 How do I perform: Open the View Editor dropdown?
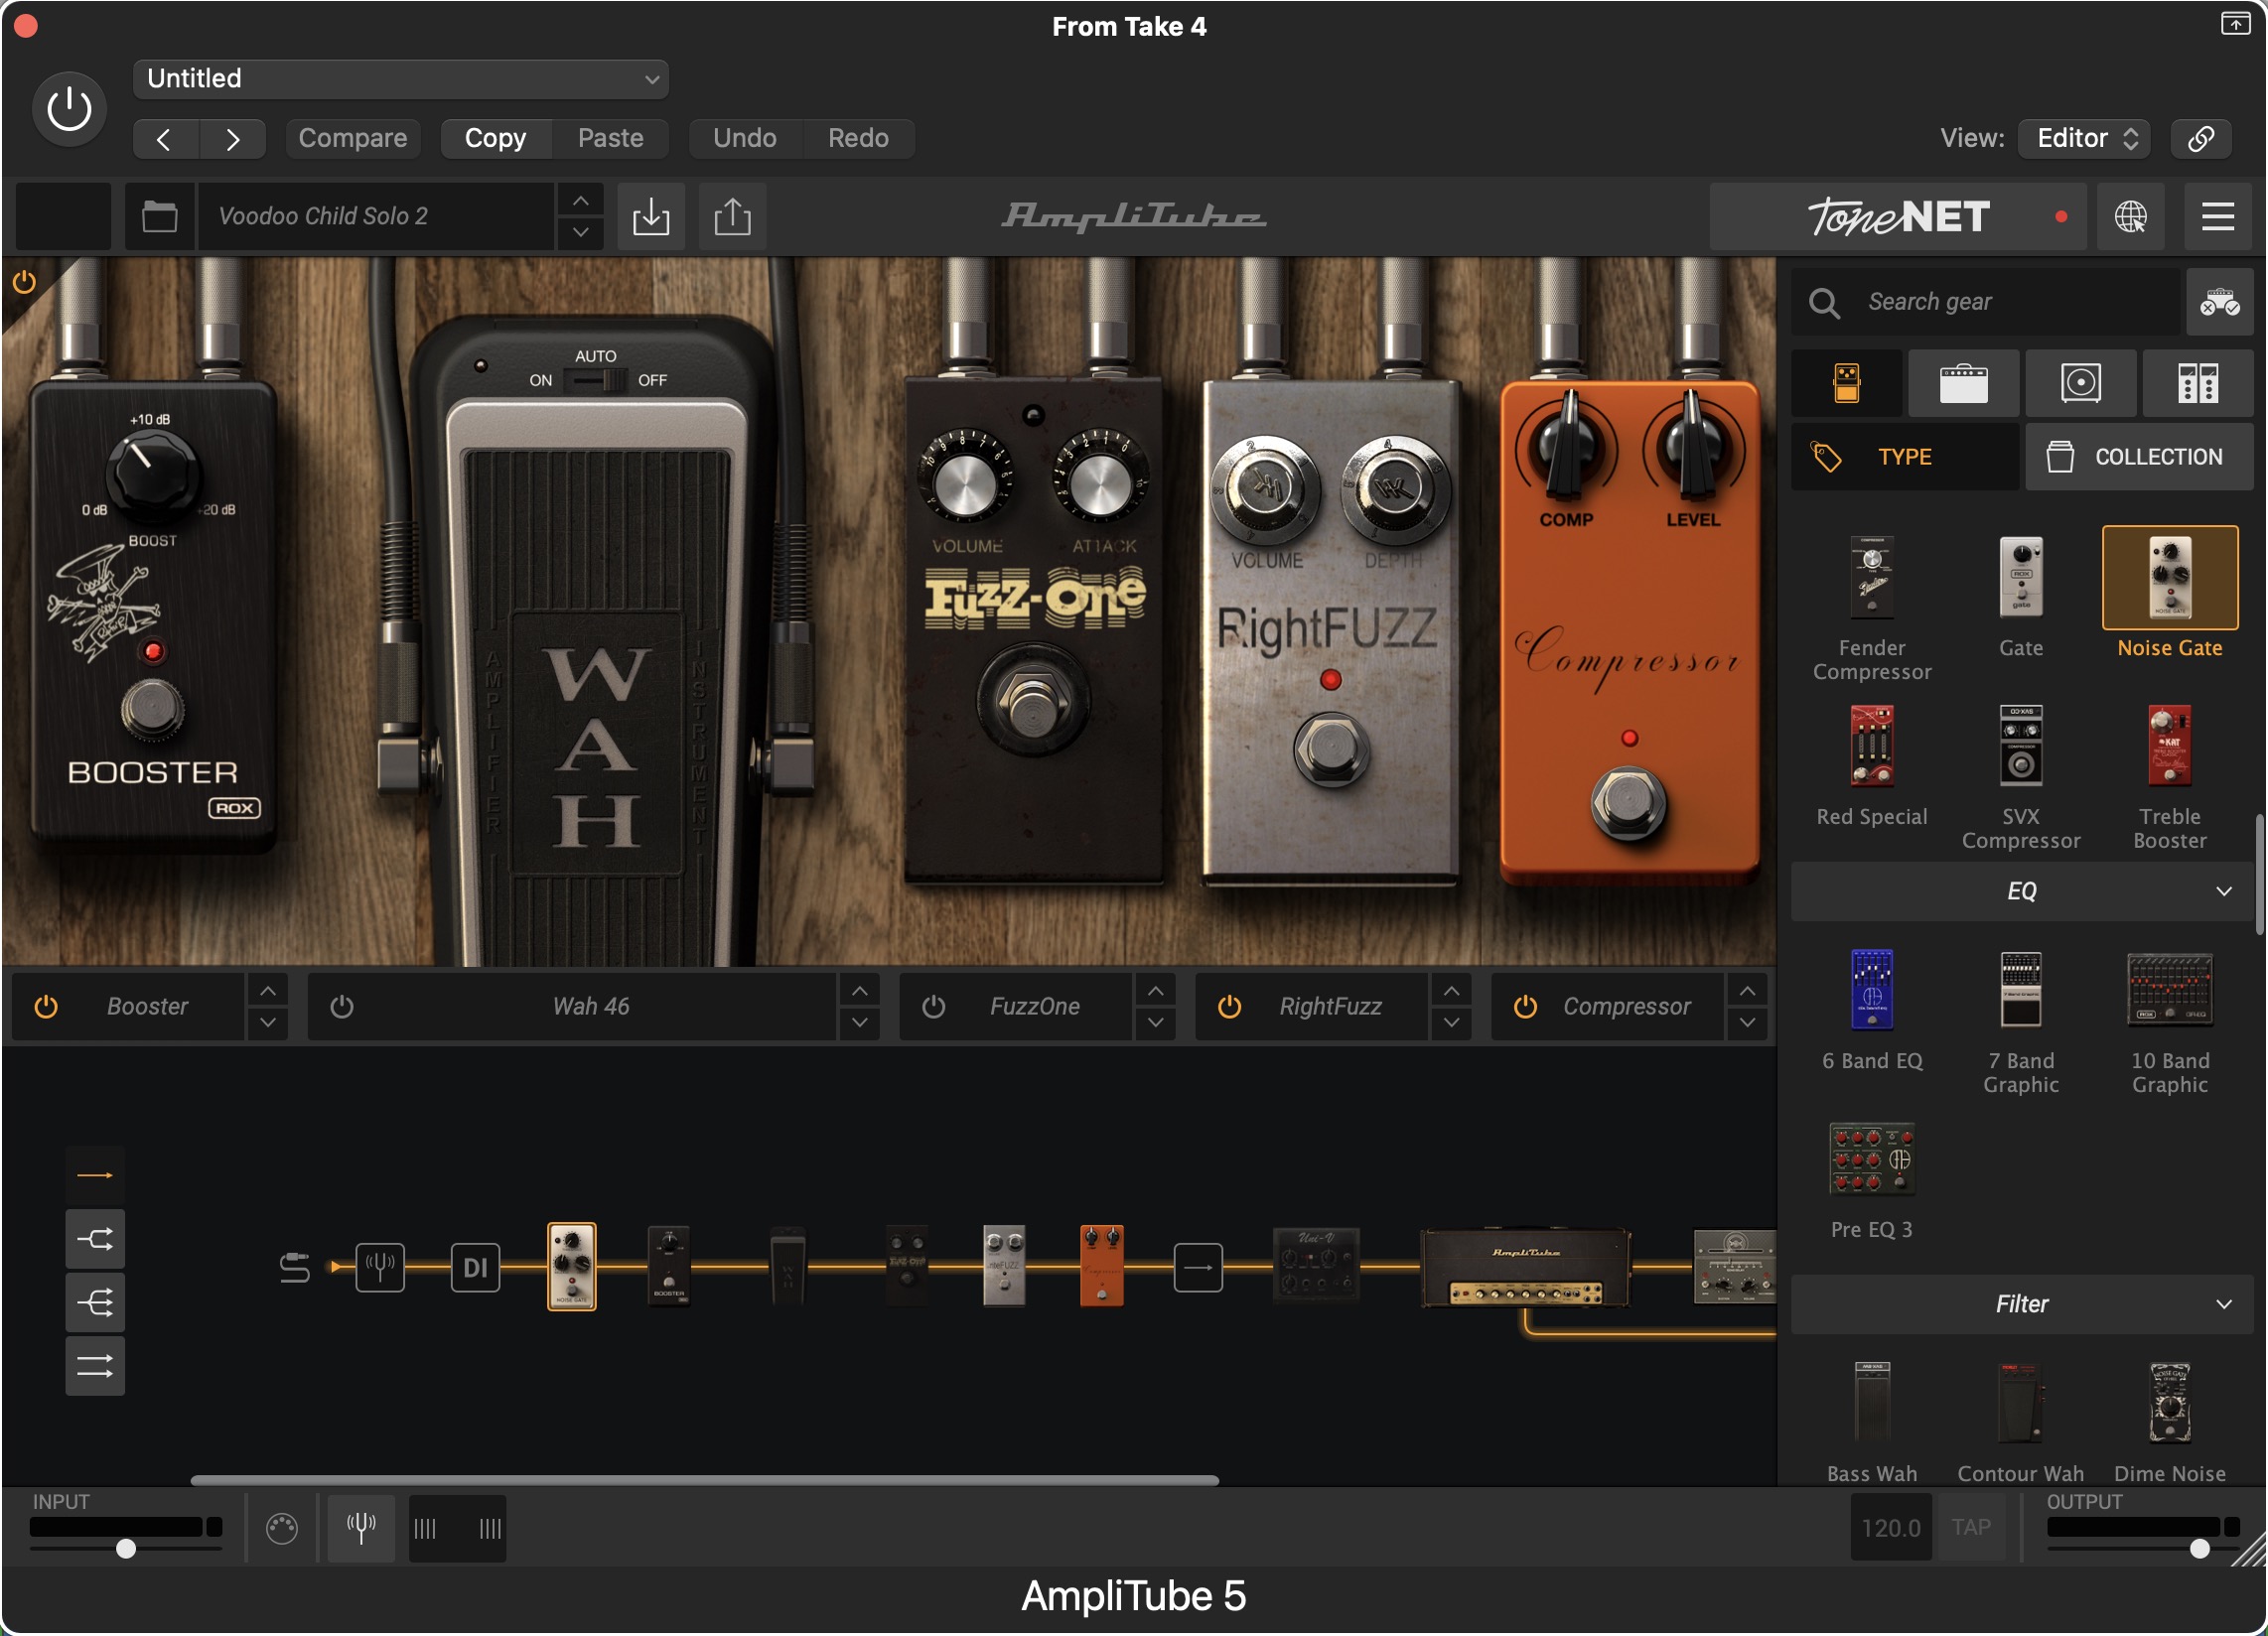tap(2086, 138)
